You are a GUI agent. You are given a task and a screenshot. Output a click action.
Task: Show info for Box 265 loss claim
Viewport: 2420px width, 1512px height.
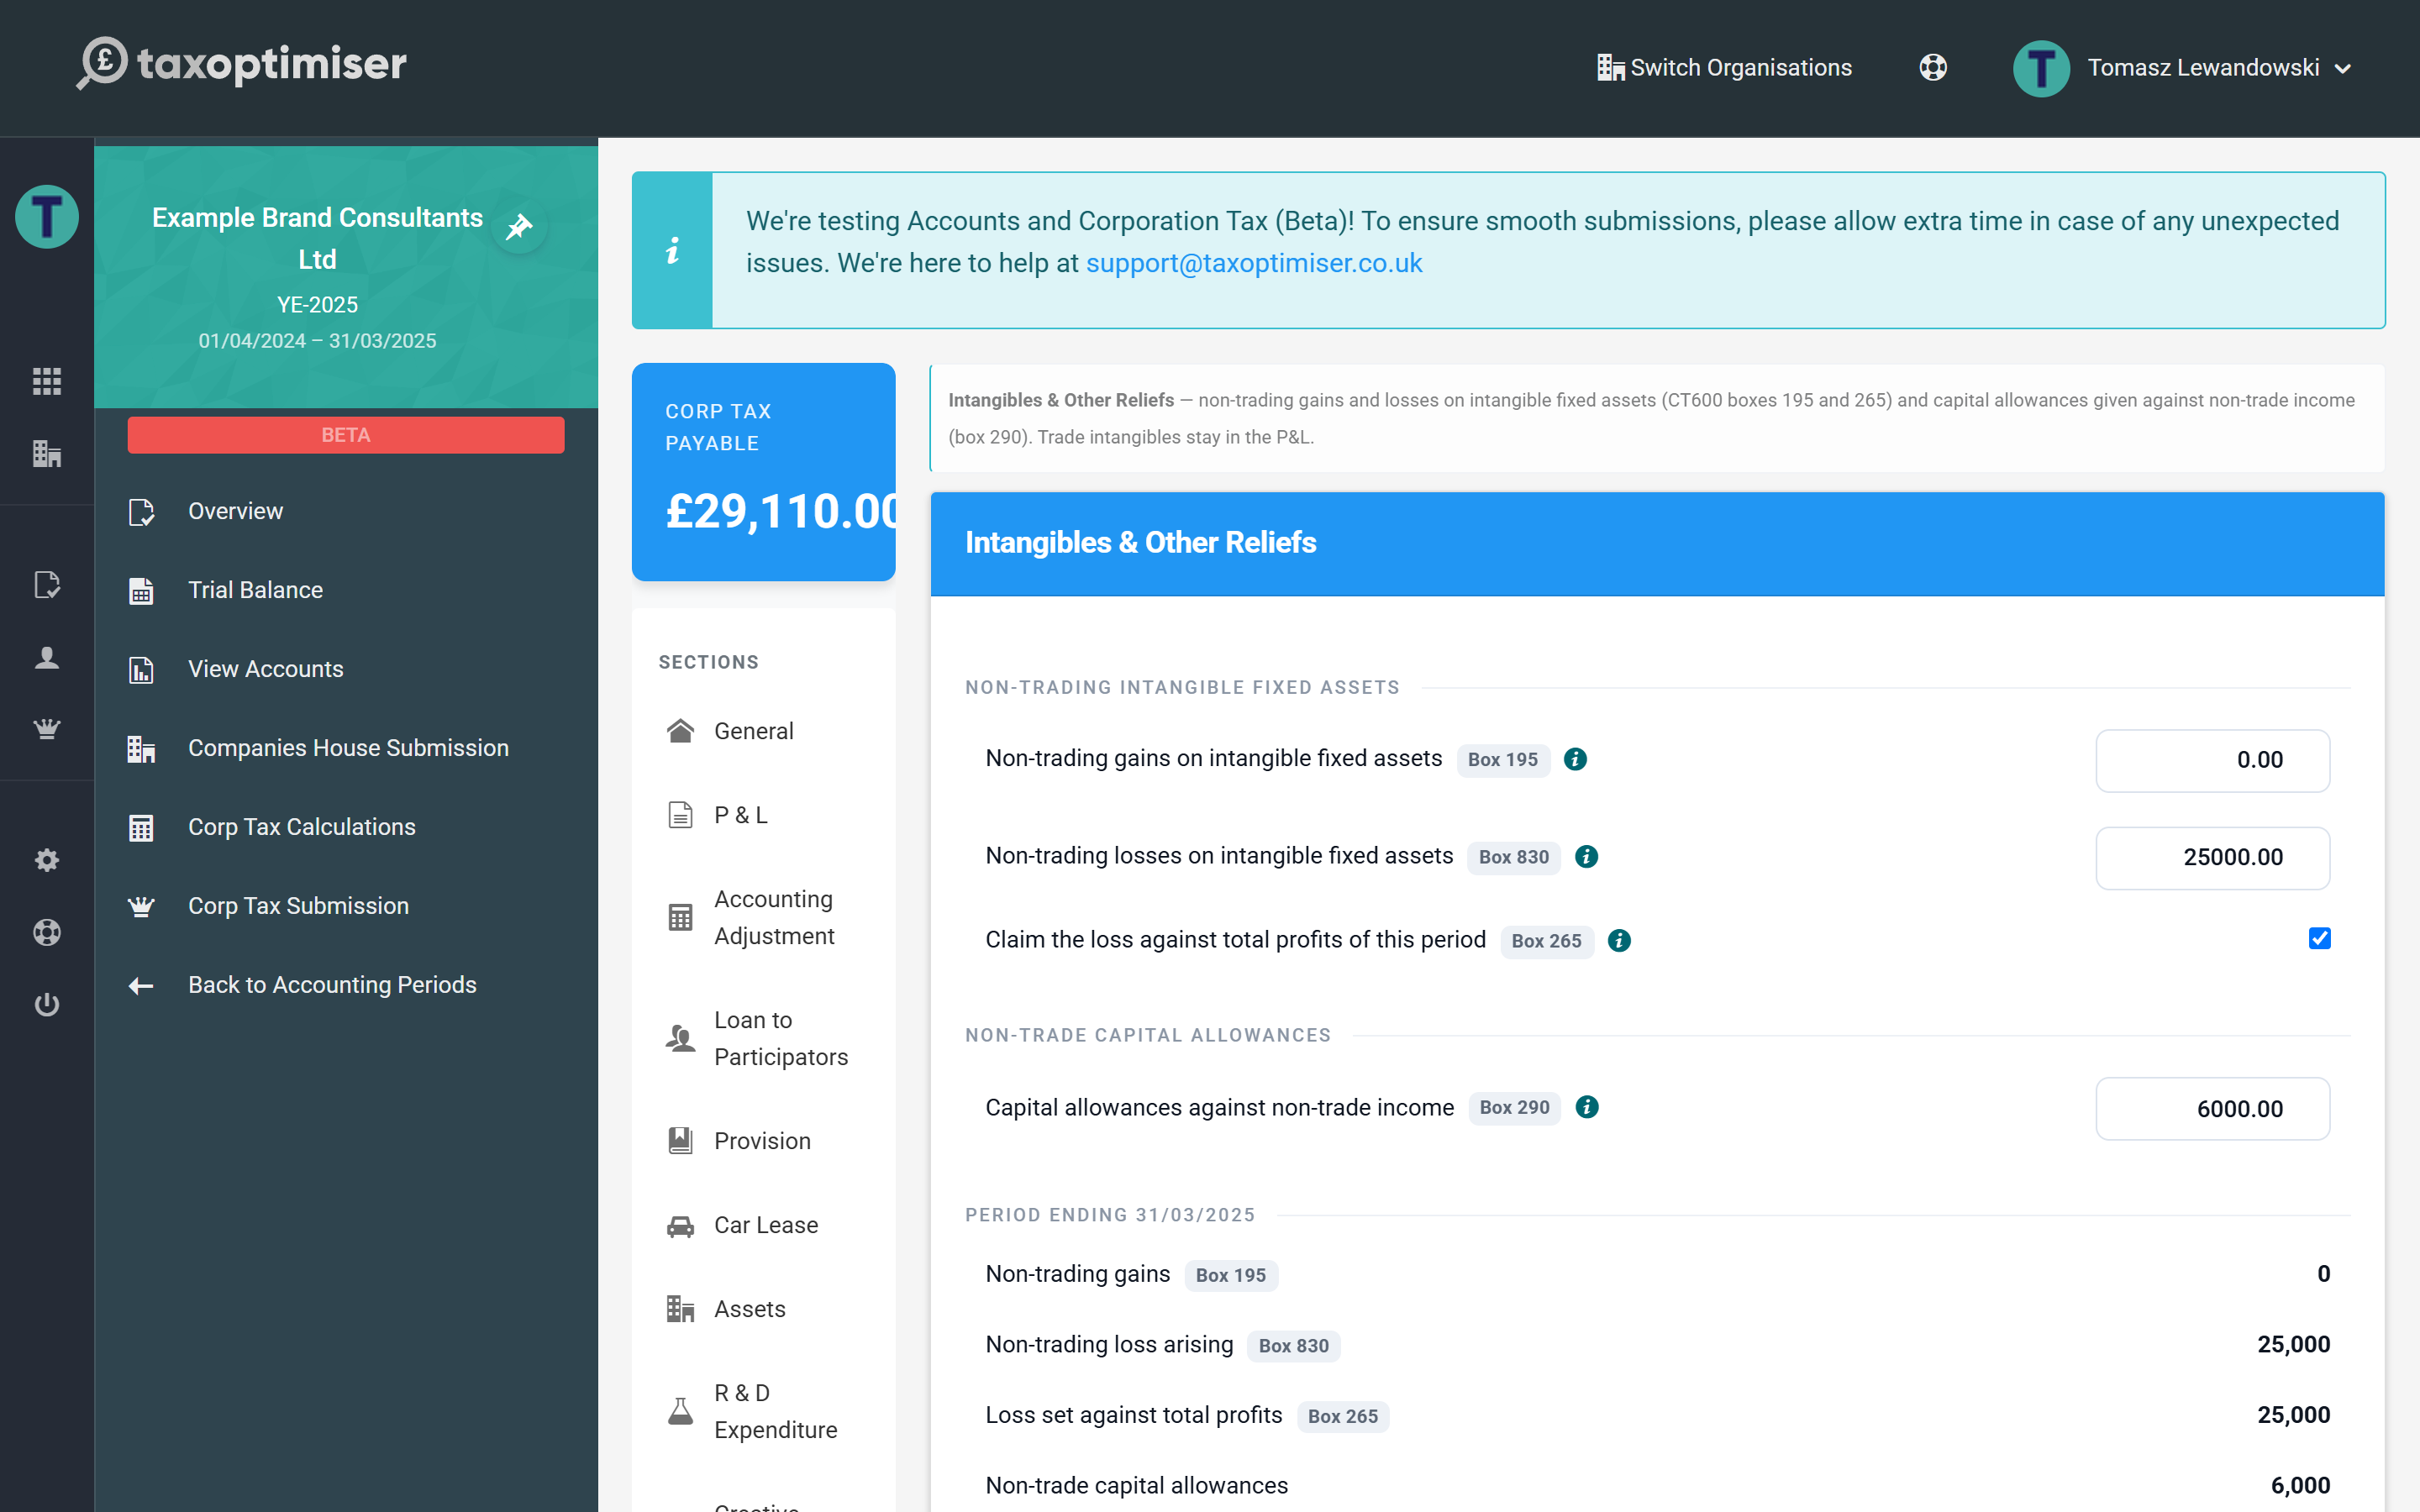tap(1619, 940)
